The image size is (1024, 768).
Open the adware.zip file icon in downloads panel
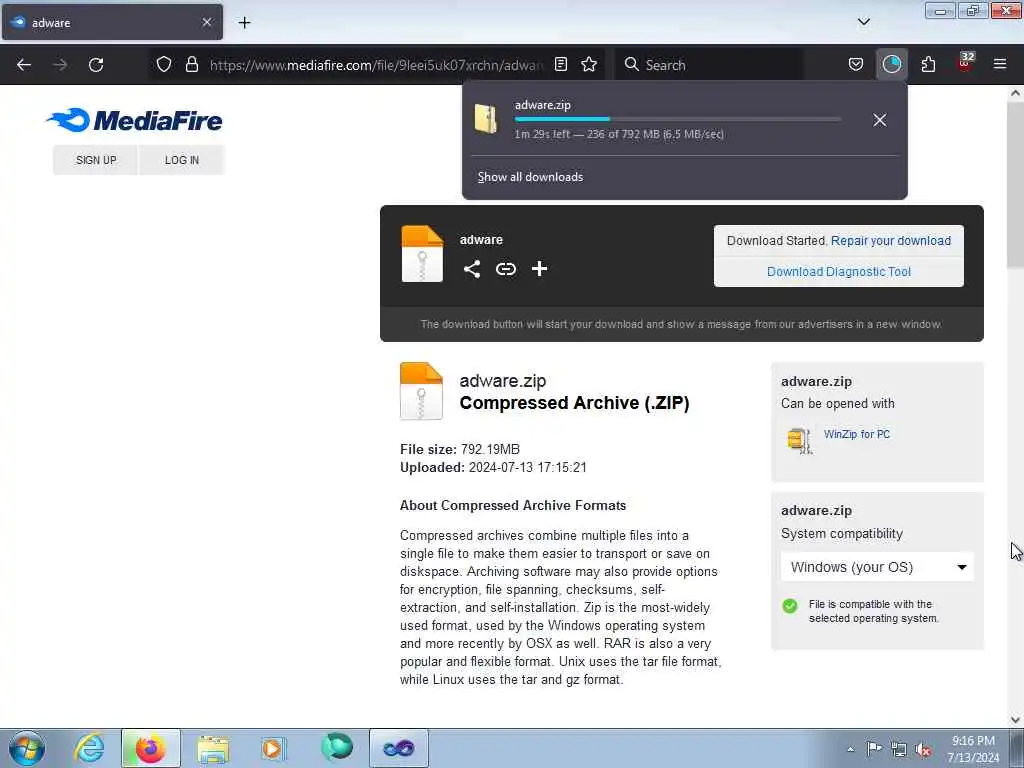(487, 119)
